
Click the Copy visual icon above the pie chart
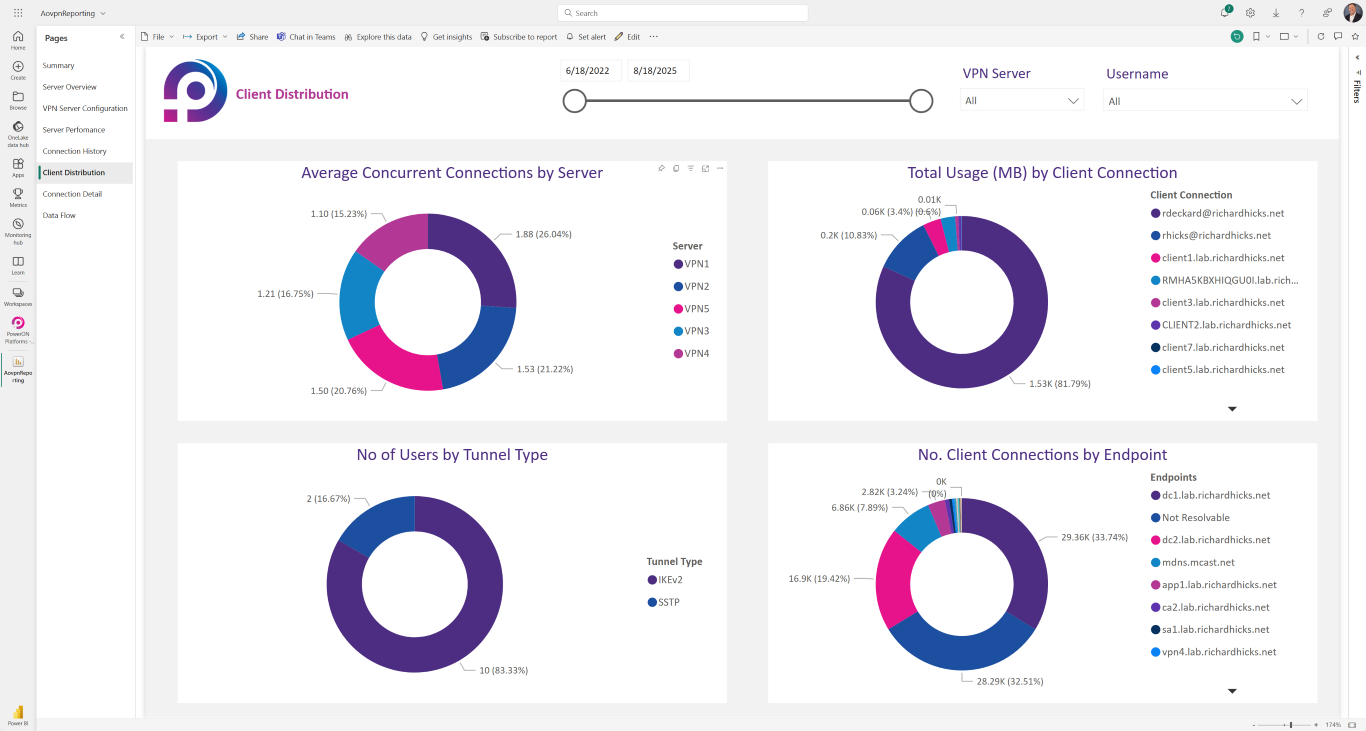coord(676,168)
